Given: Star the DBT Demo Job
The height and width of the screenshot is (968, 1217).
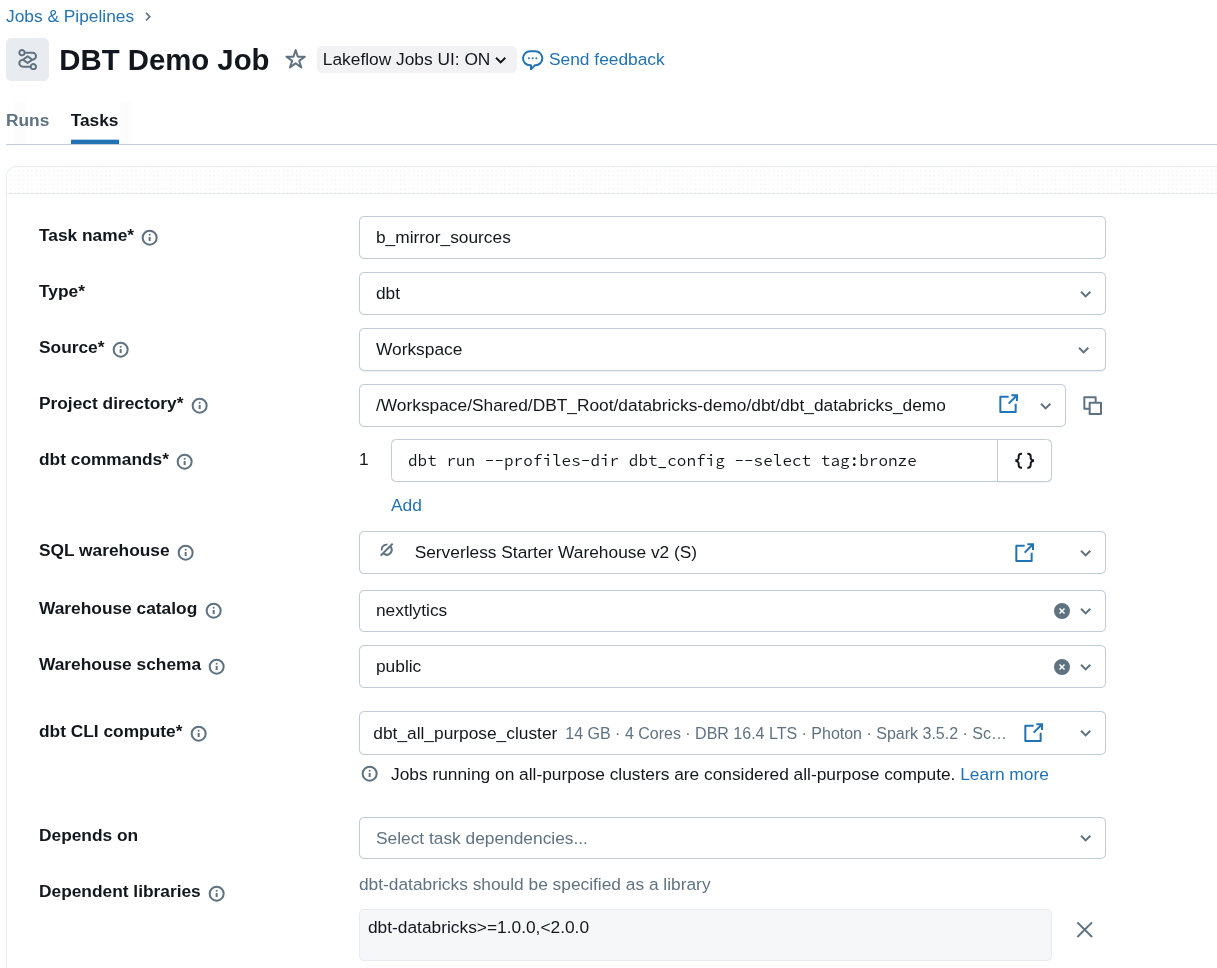Looking at the screenshot, I should coord(295,60).
